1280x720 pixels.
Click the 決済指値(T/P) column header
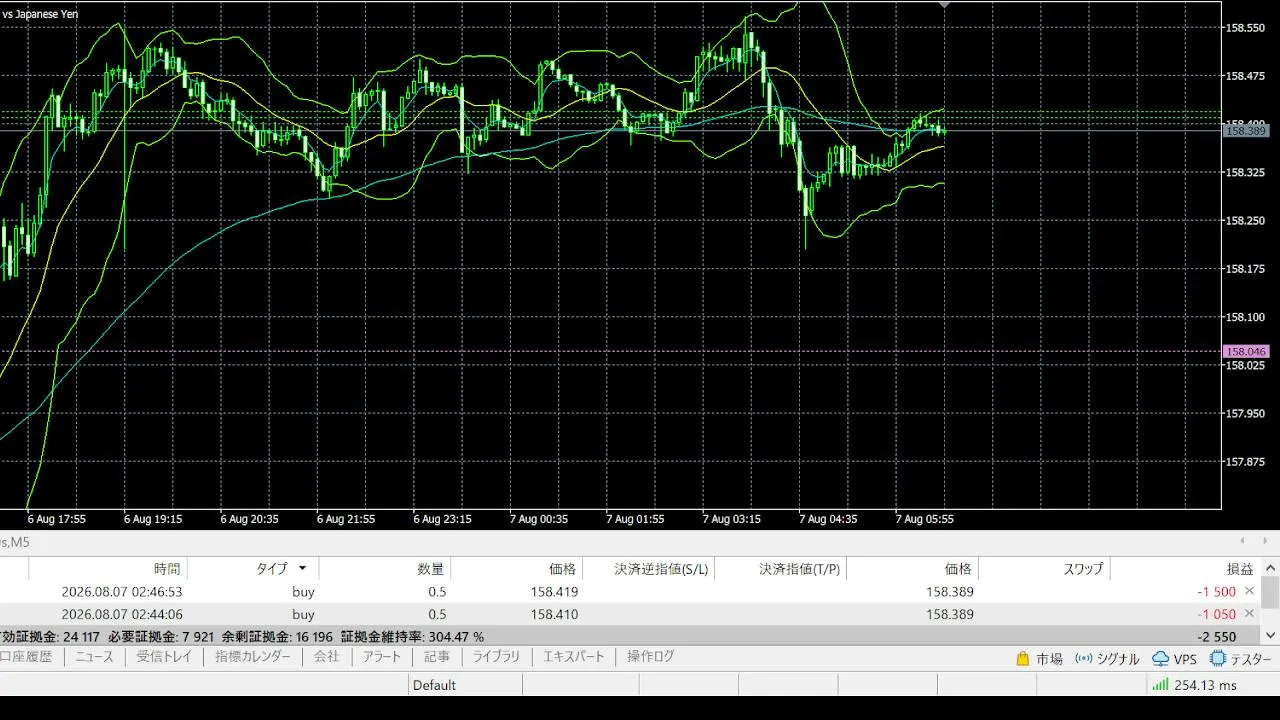pos(800,568)
